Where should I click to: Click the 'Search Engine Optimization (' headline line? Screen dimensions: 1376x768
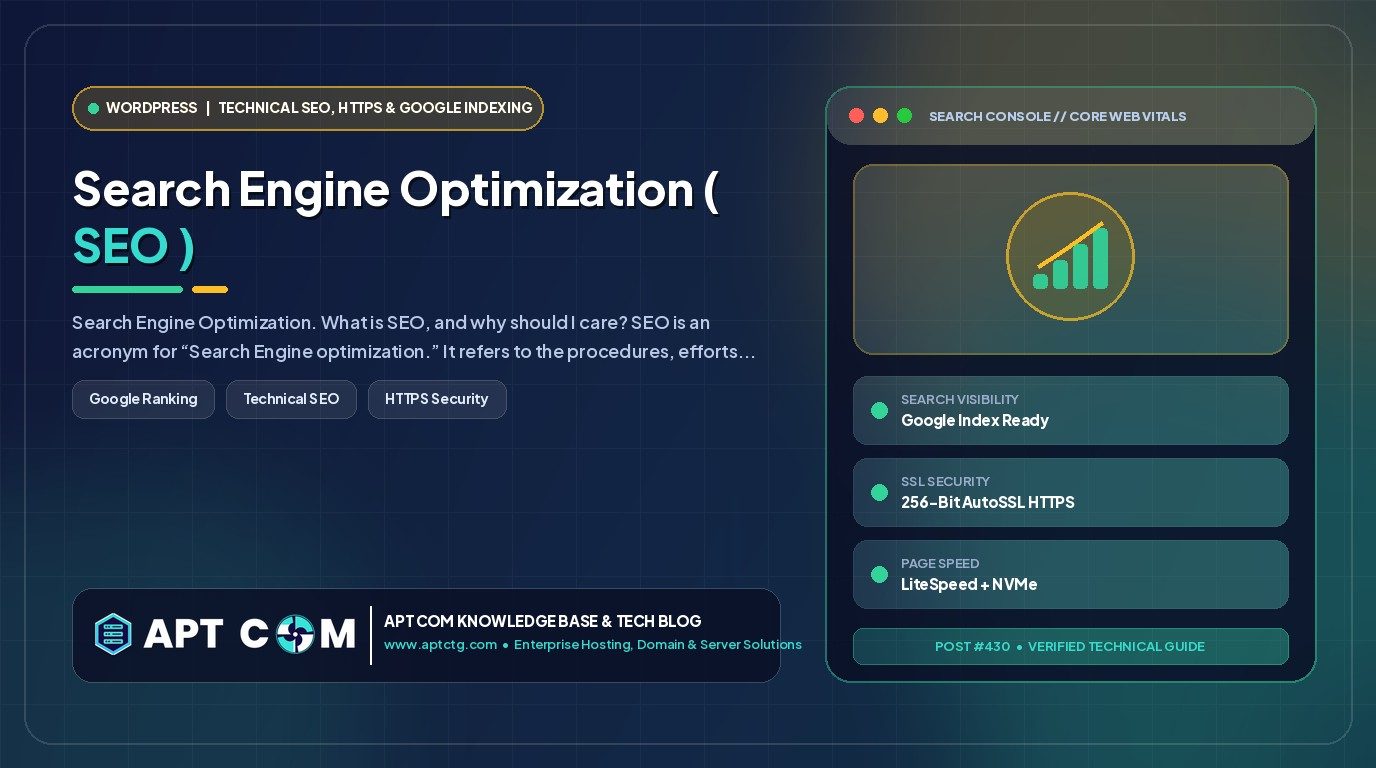[x=395, y=189]
